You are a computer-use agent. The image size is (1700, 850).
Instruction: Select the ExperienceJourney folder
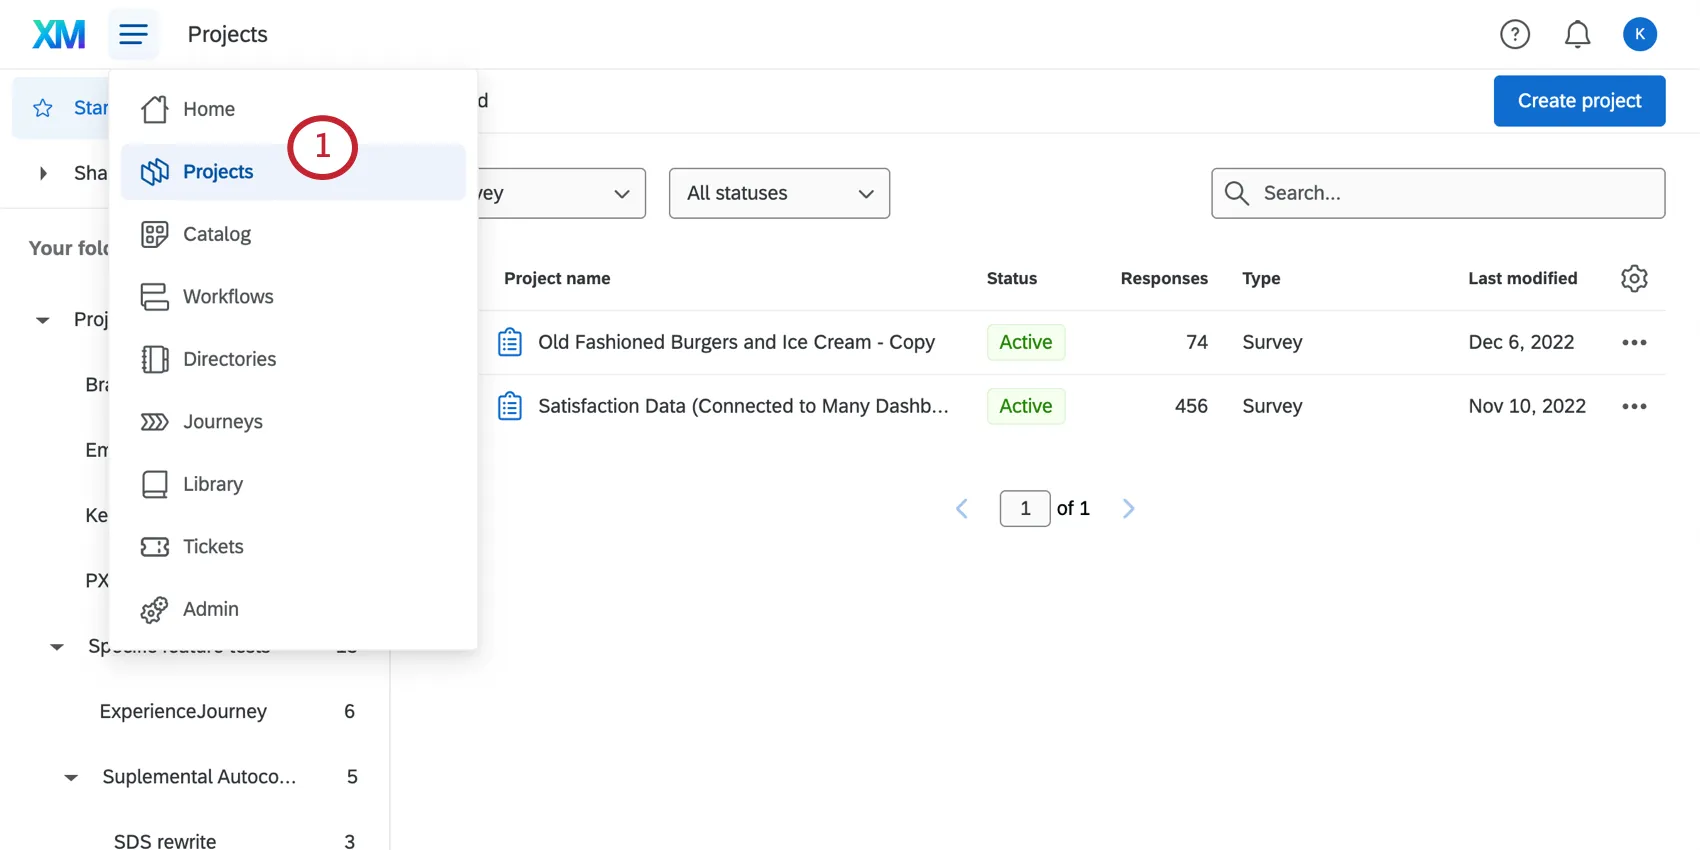point(184,712)
